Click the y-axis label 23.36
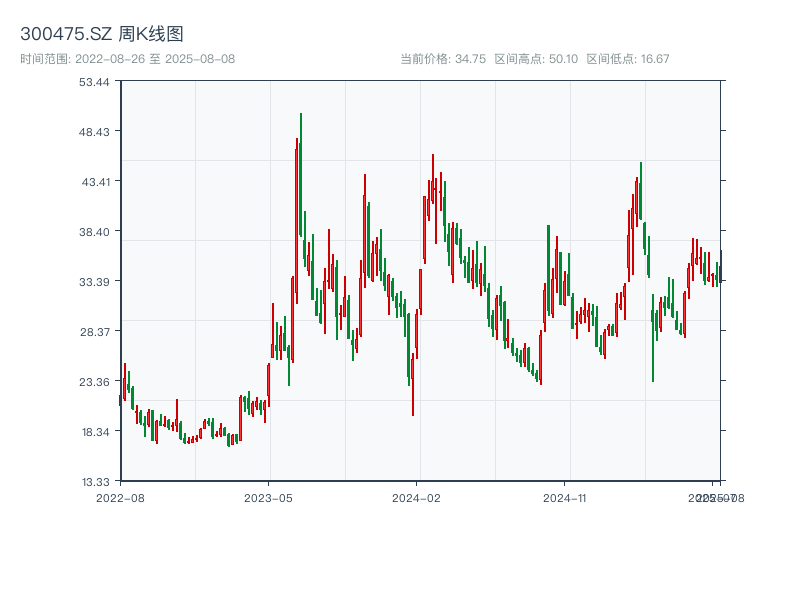Viewport: 800px width, 600px height. (x=94, y=382)
